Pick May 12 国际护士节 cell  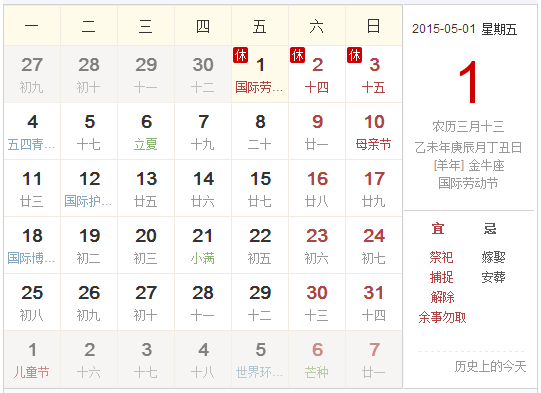(89, 188)
